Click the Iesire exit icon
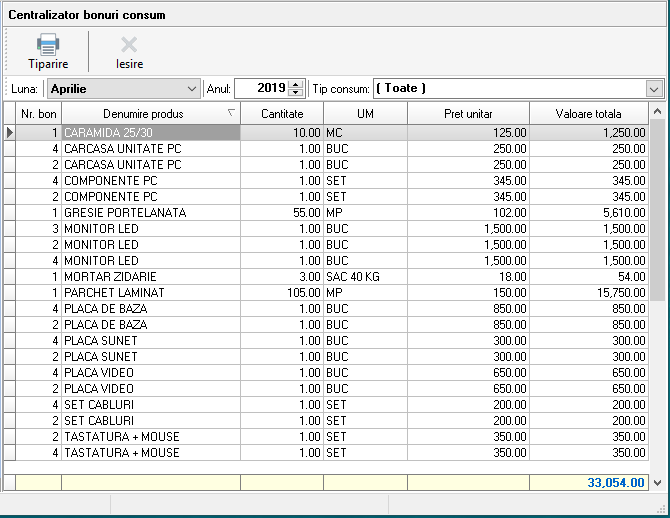The width and height of the screenshot is (670, 518). [x=129, y=44]
